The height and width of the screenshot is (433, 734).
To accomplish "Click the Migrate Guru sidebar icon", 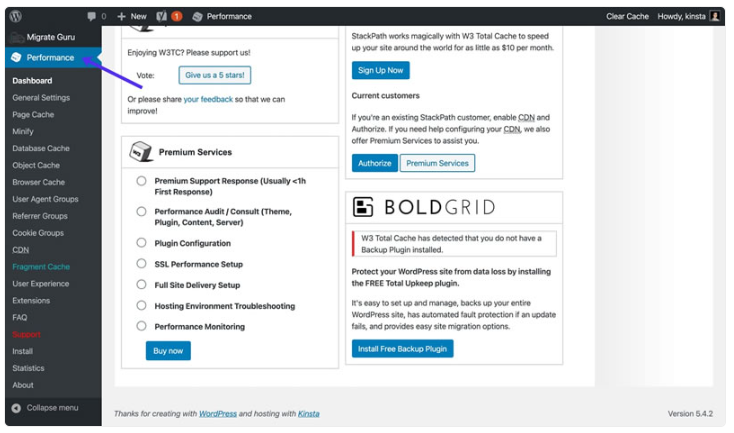I will tap(16, 37).
